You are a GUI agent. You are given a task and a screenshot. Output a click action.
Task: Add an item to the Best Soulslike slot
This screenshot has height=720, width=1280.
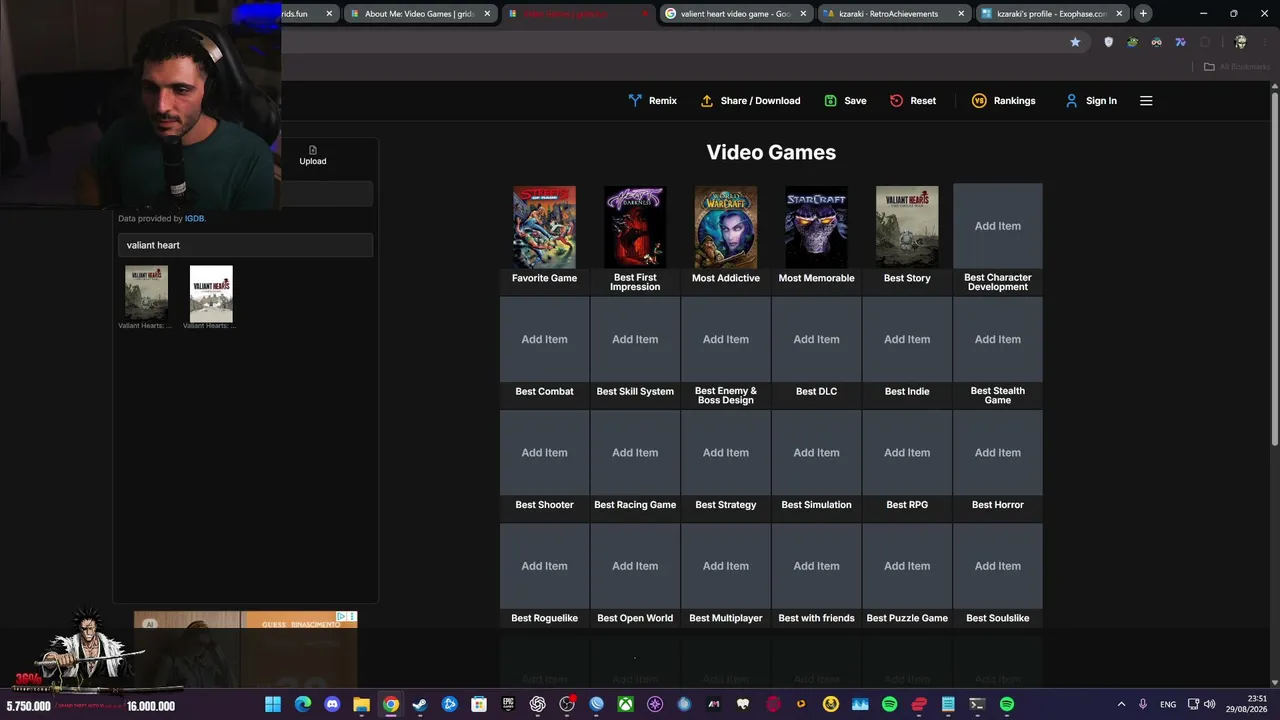(998, 566)
